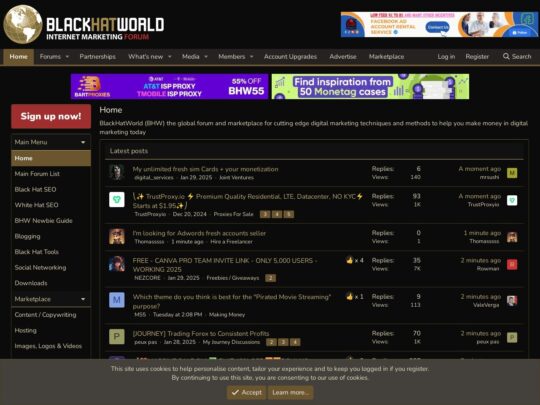
Task: Click ValeVerga last-poster avatar
Action: [512, 300]
